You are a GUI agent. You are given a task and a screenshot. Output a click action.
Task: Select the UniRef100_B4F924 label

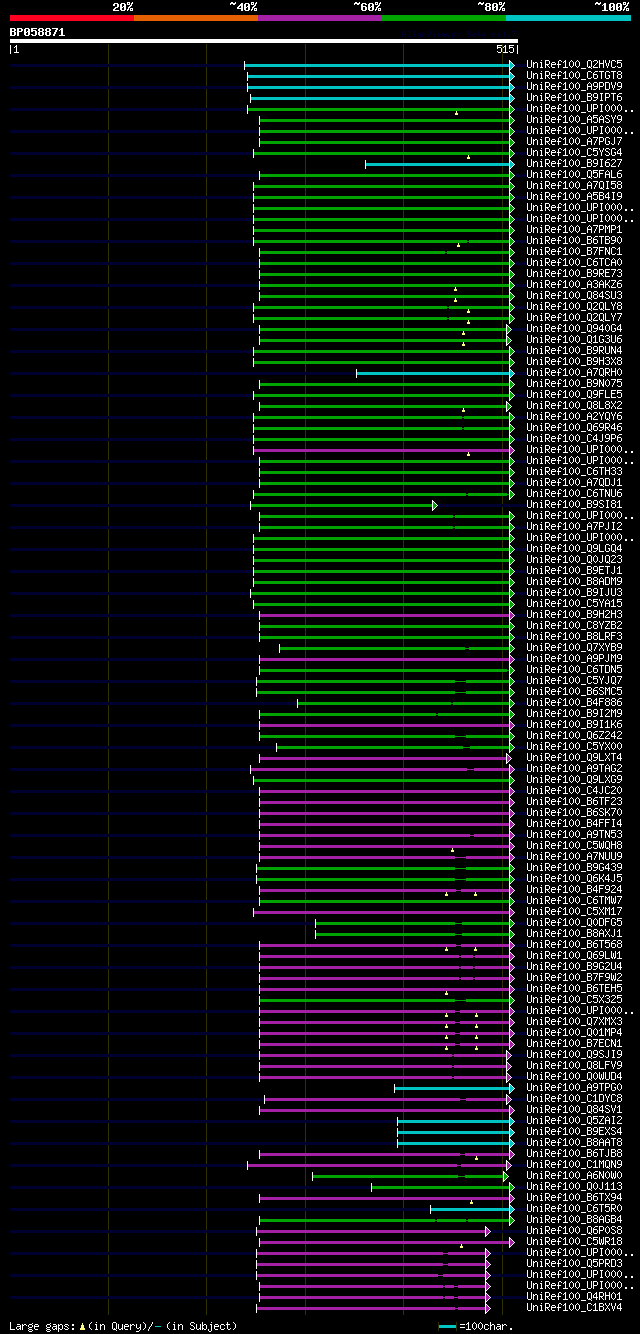pyautogui.click(x=574, y=889)
